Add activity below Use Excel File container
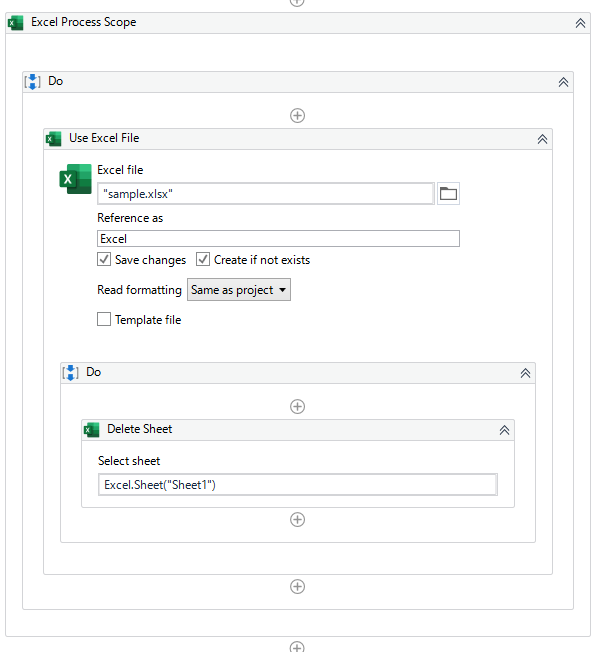This screenshot has width=603, height=652. tap(297, 587)
